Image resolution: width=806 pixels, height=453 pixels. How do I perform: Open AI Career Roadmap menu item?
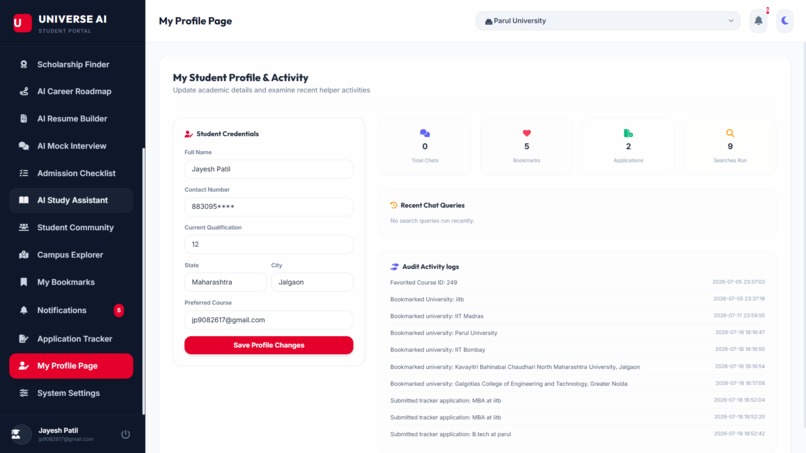(x=71, y=92)
